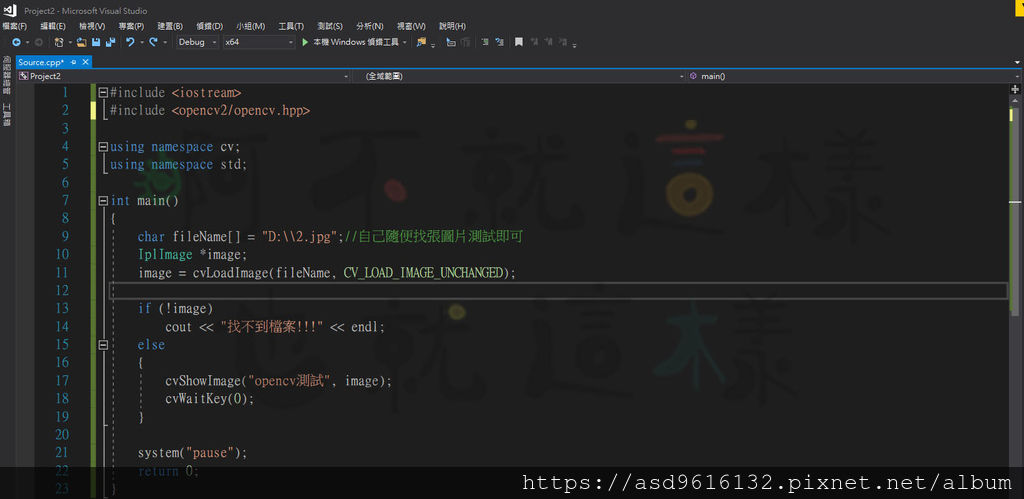
Task: Open the 分析(N) Analyze menu
Action: pos(370,26)
